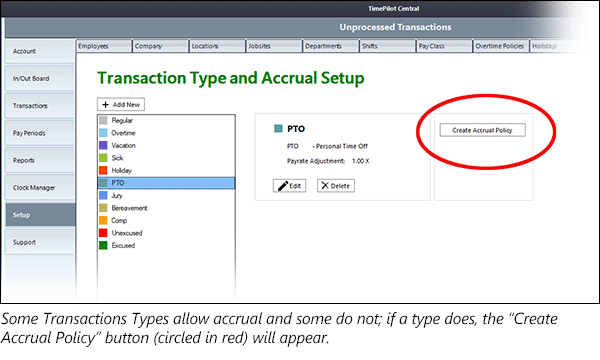Click the Comp orange color swatch
This screenshot has width=600, height=360.
click(x=103, y=220)
